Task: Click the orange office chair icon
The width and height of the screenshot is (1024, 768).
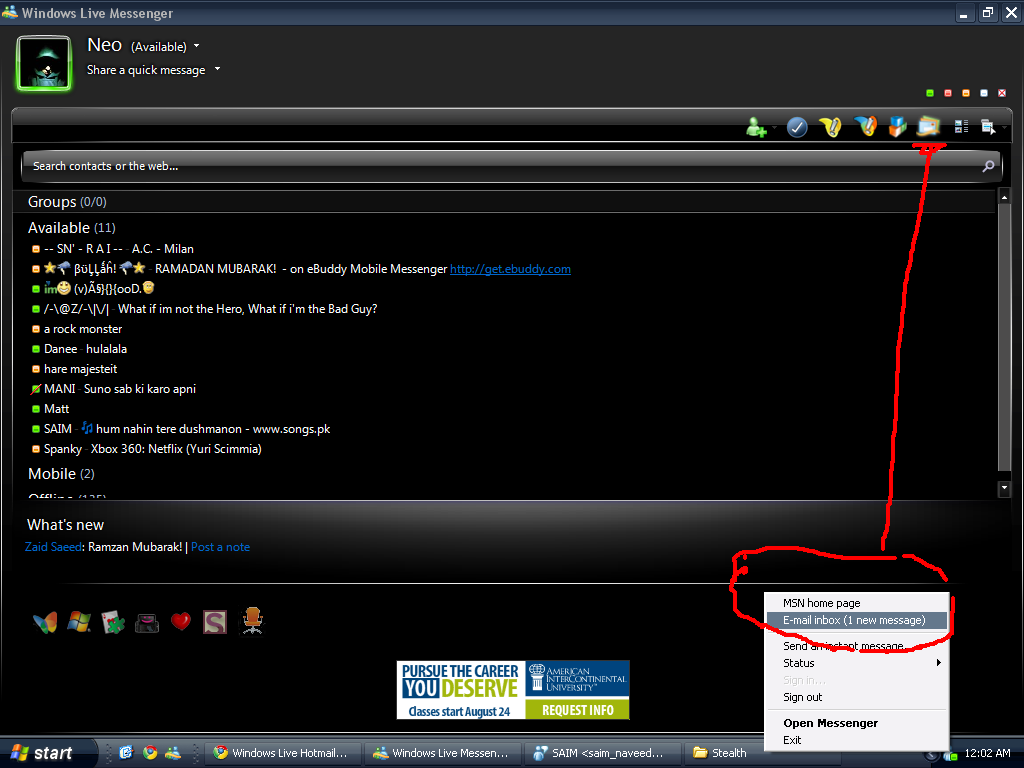Action: tap(252, 621)
